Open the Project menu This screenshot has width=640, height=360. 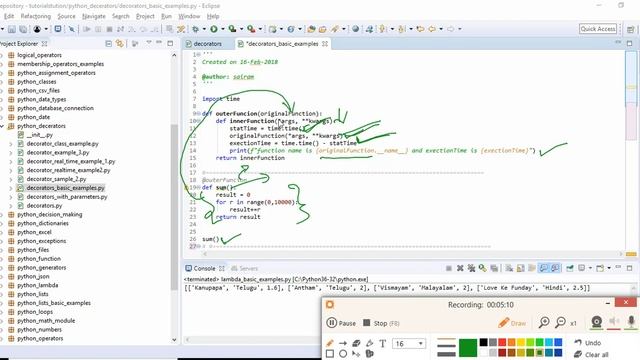tap(145, 16)
